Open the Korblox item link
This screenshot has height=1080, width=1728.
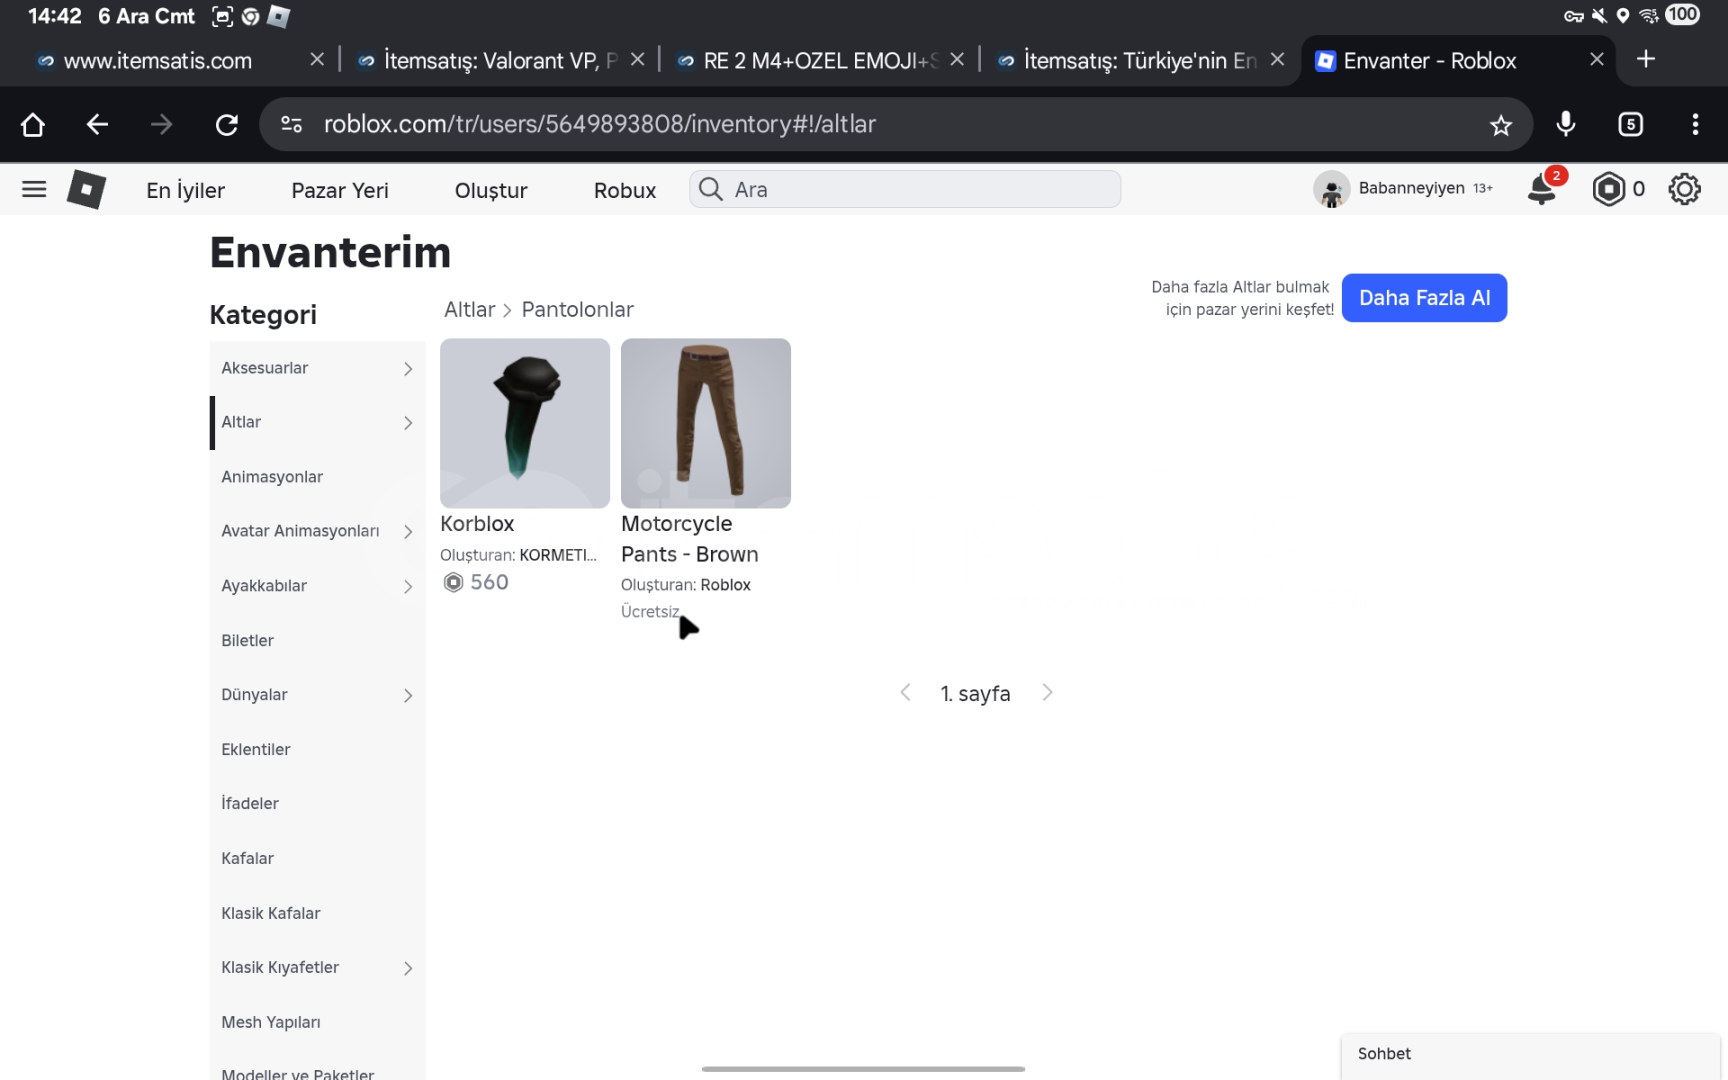click(x=477, y=524)
